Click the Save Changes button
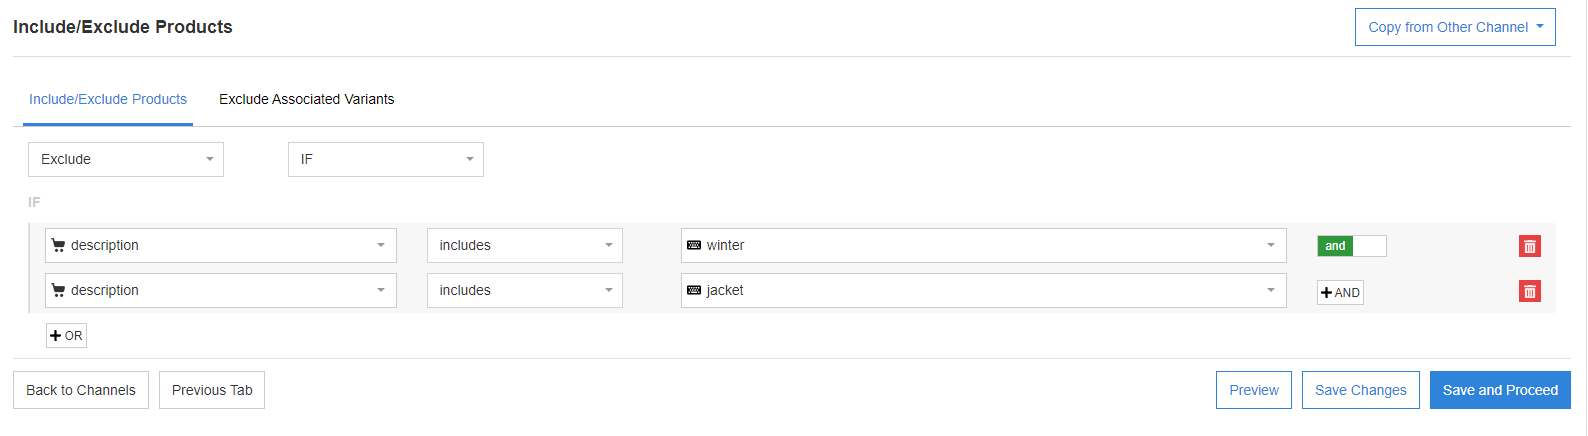Image resolution: width=1588 pixels, height=436 pixels. tap(1360, 390)
